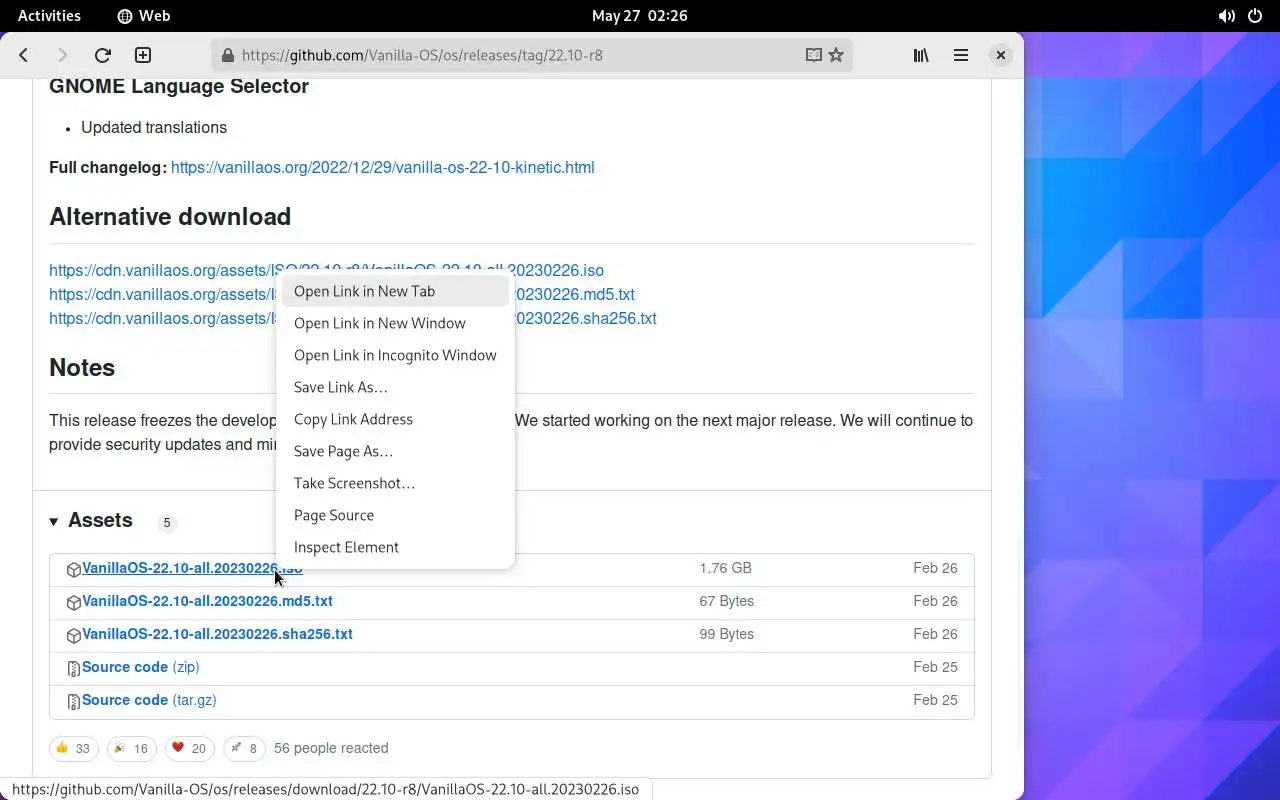Image resolution: width=1280 pixels, height=800 pixels.
Task: Reload the current page
Action: tap(102, 55)
